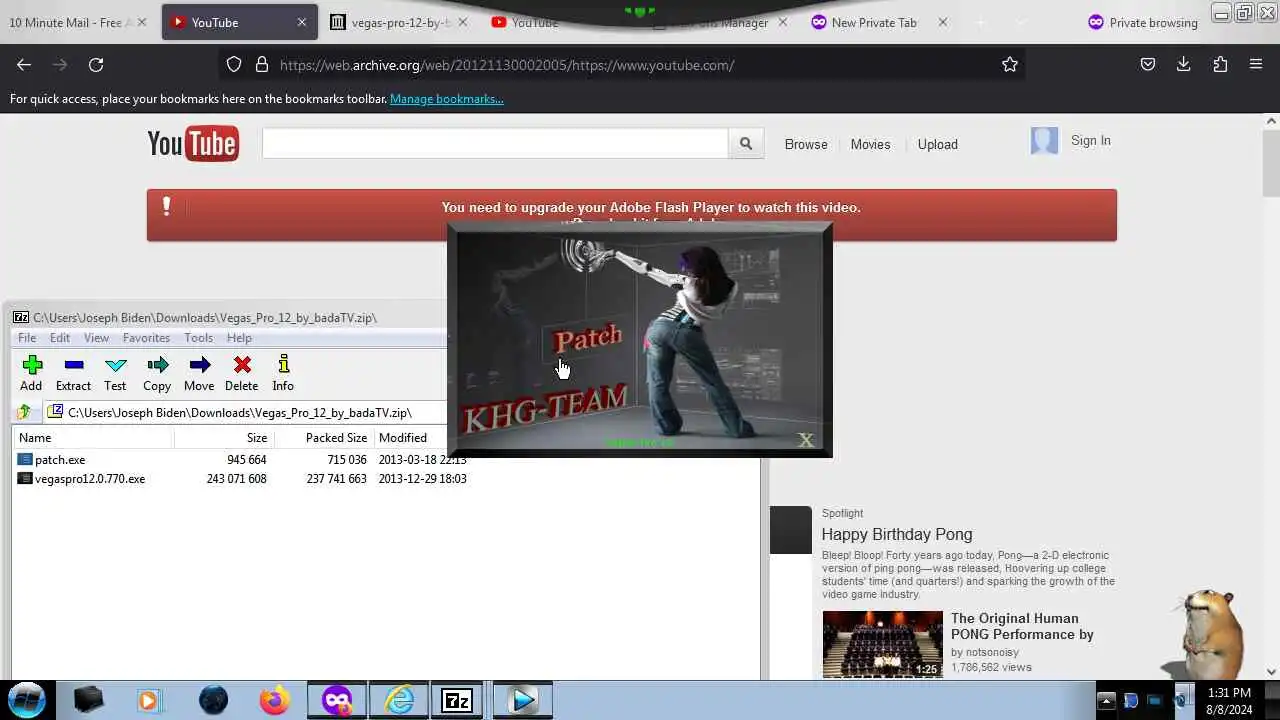Show hidden system tray icons
The height and width of the screenshot is (720, 1280).
[x=1106, y=700]
